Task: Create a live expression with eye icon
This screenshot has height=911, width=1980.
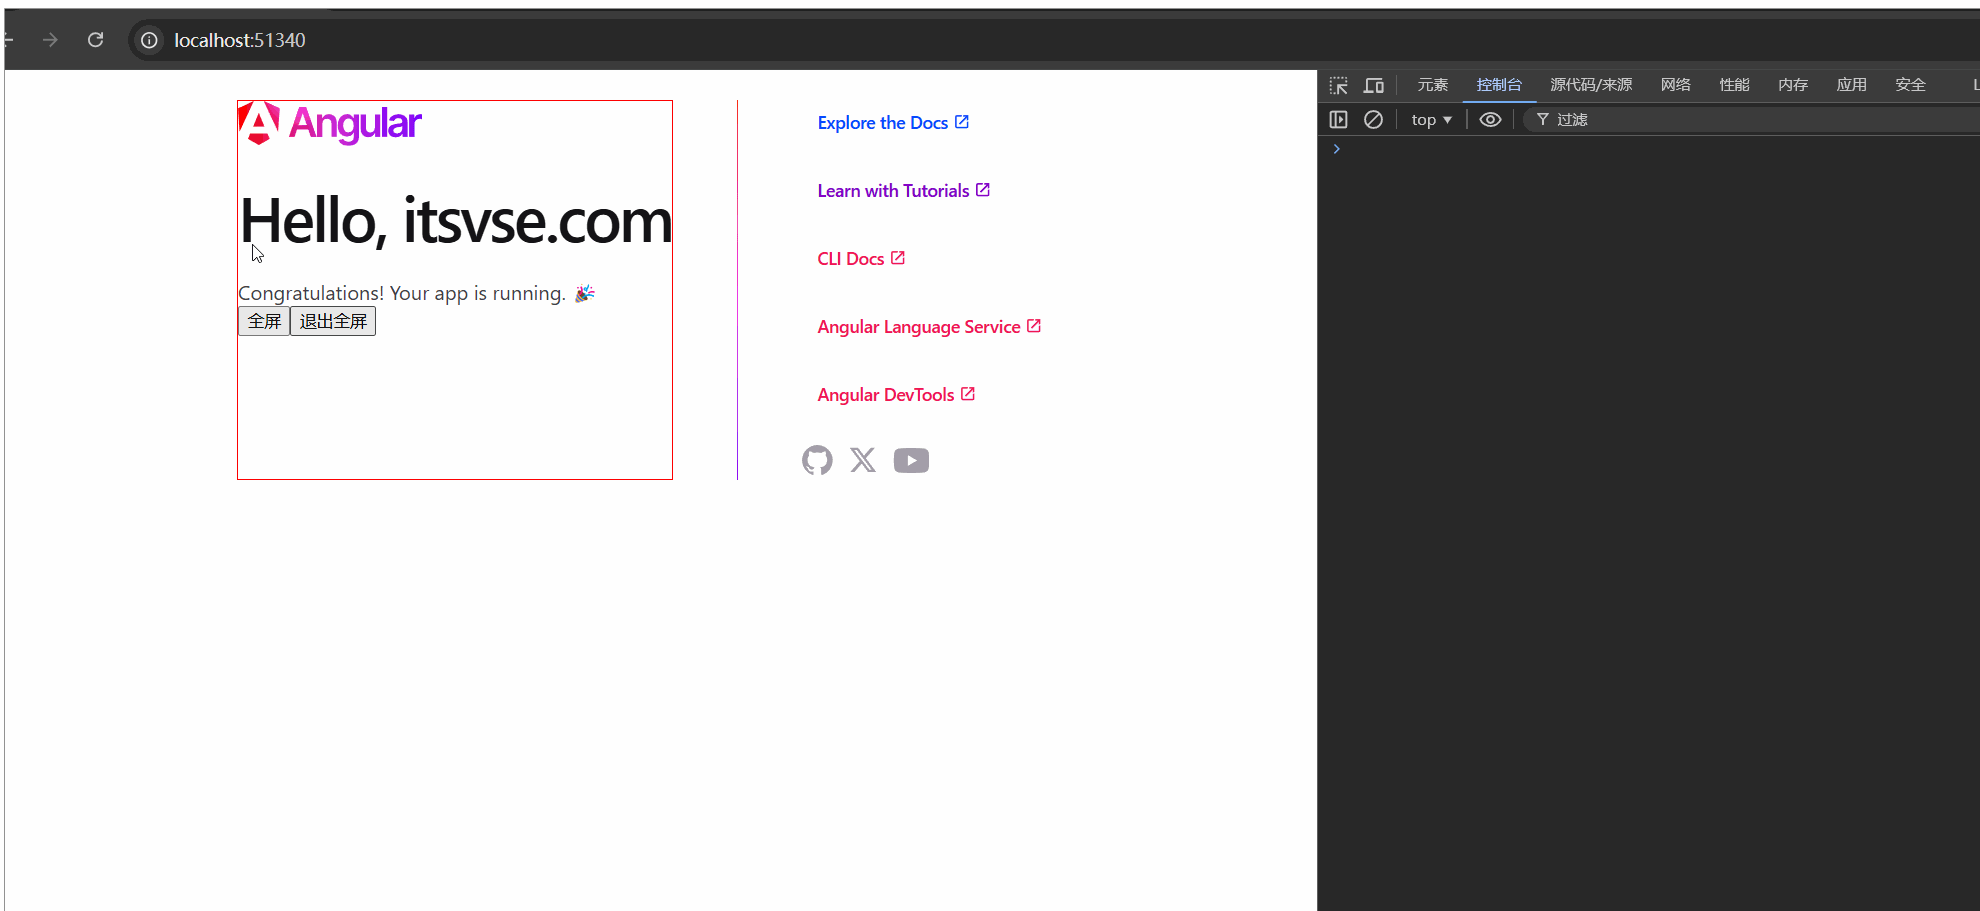Action: 1490,120
